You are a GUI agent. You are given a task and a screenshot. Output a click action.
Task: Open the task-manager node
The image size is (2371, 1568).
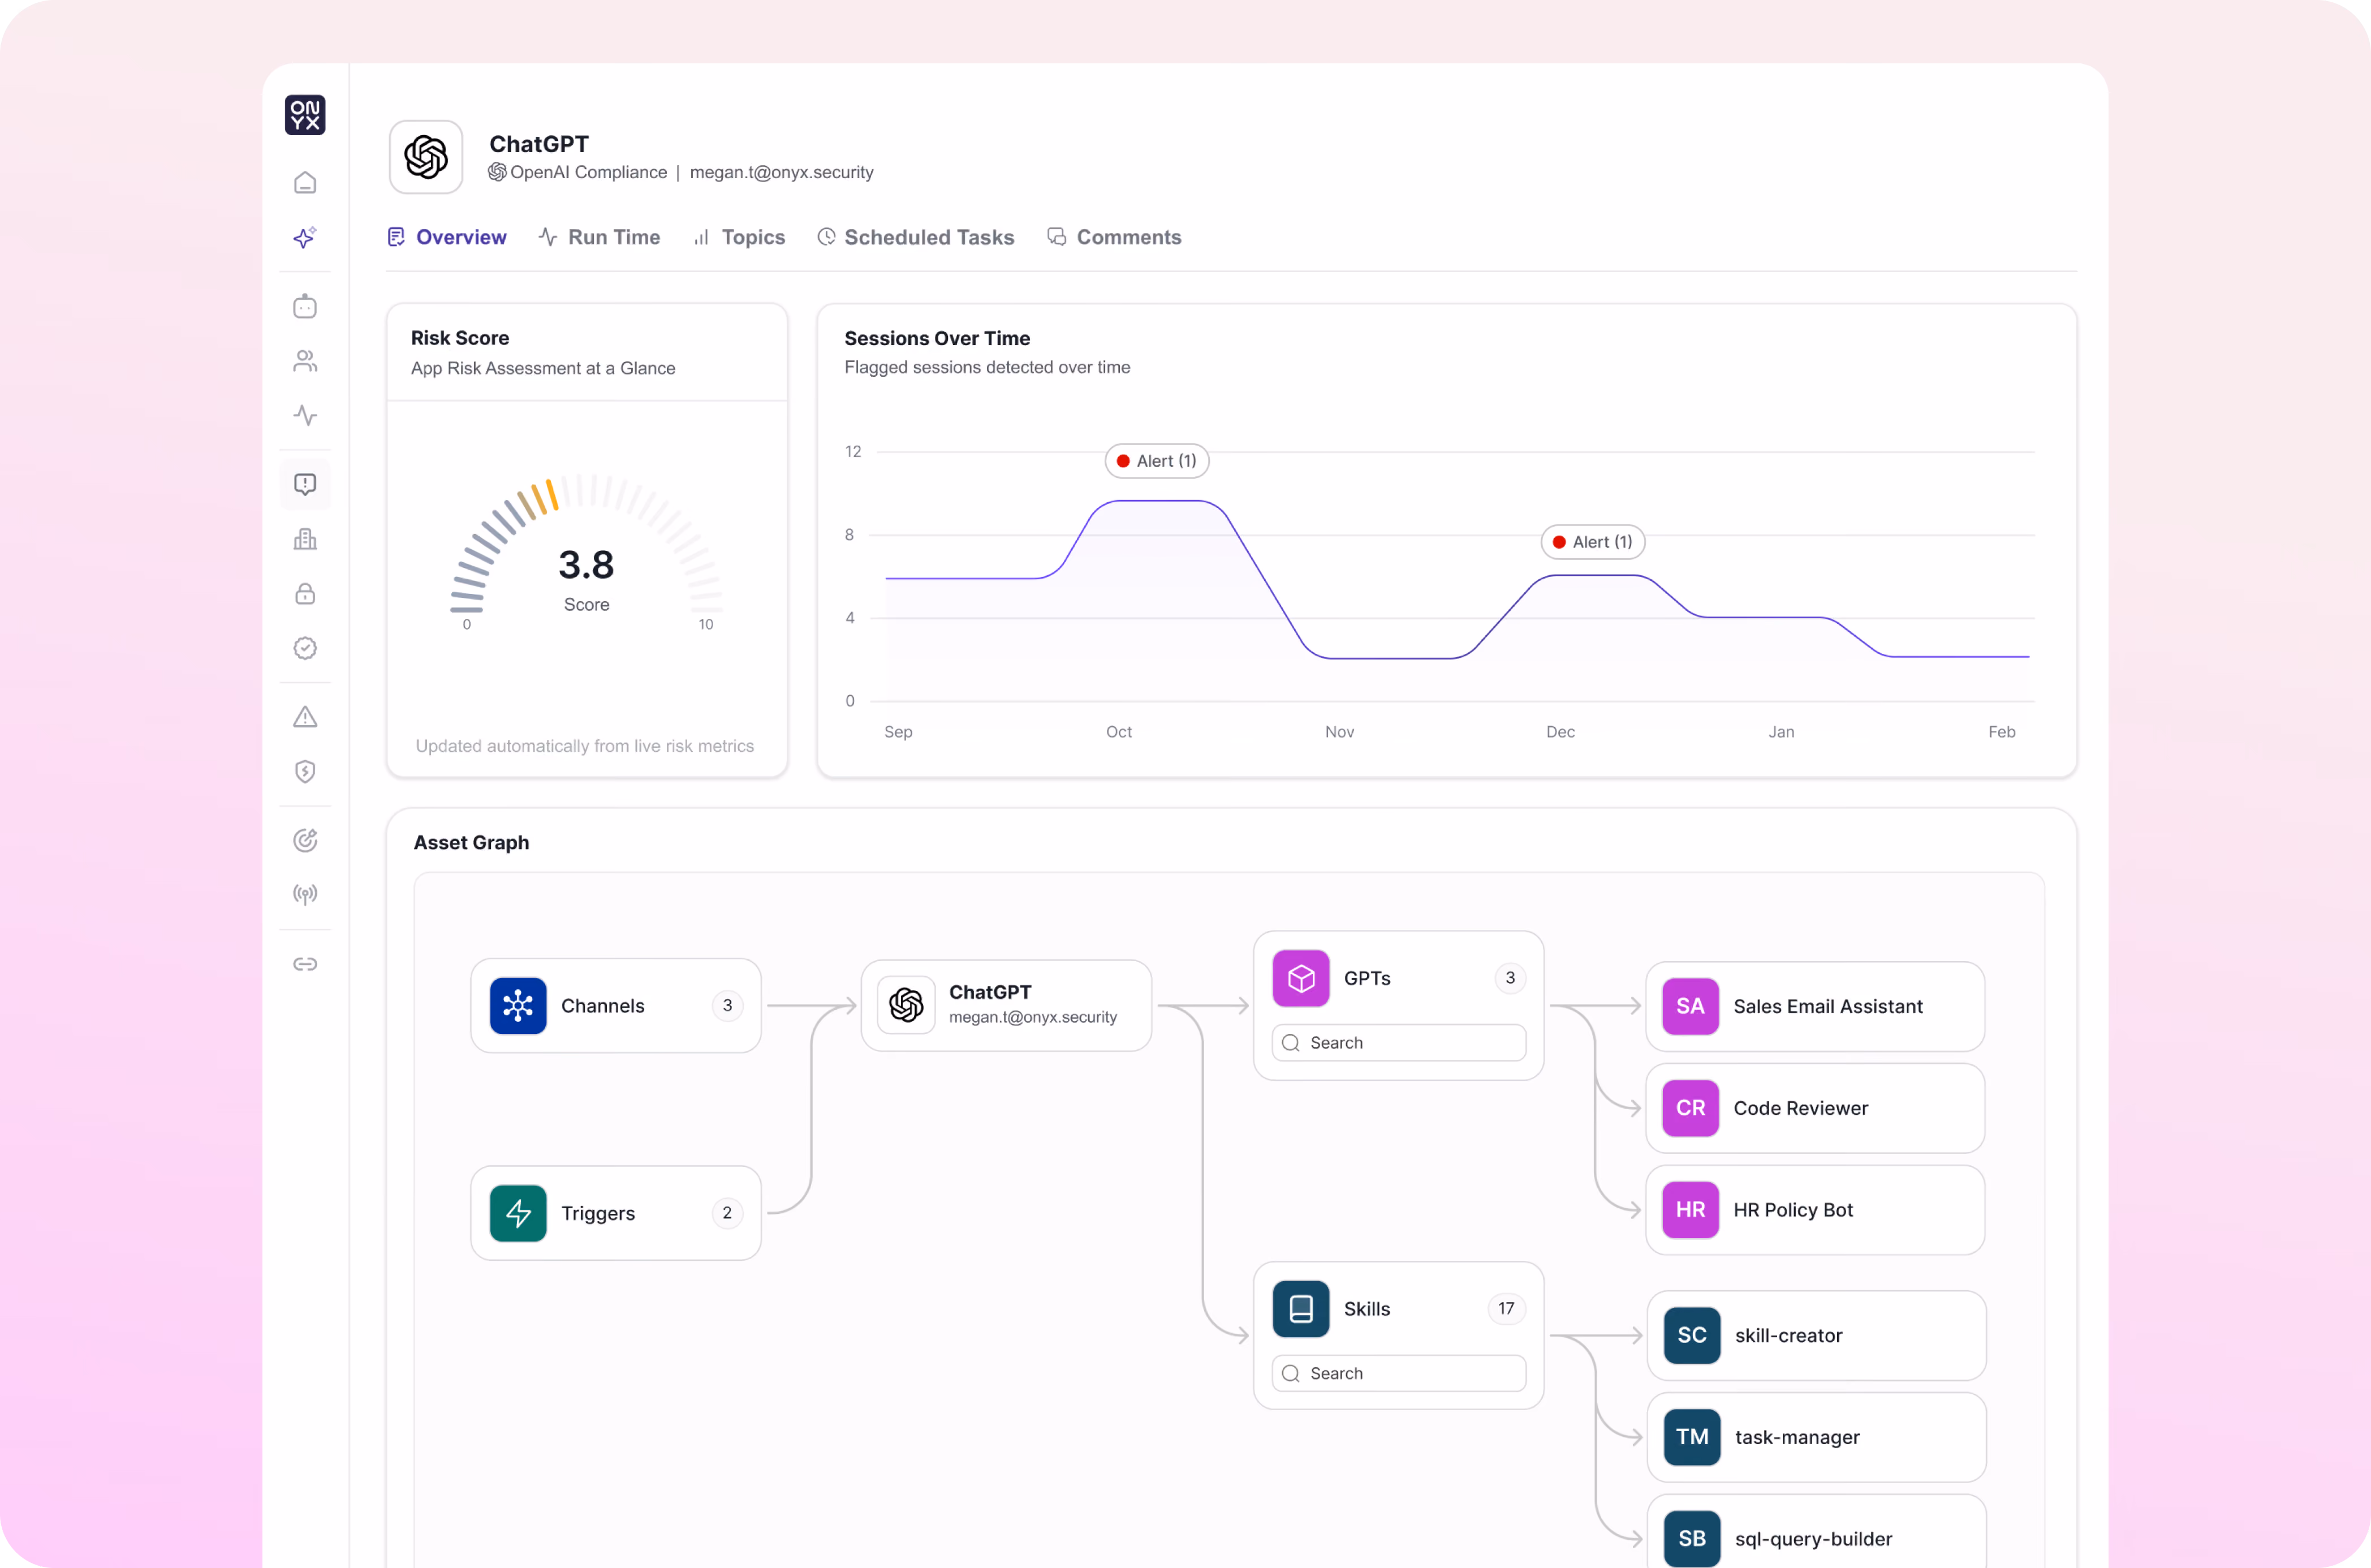pyautogui.click(x=1816, y=1437)
